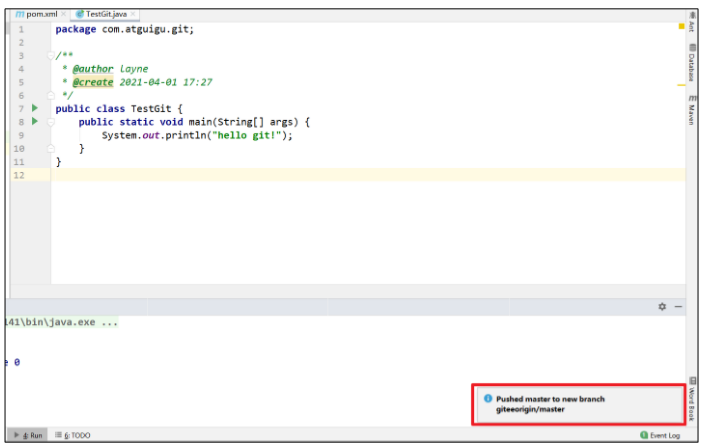Click the yellow inspection status indicator
Viewport: 704px width, 445px height.
point(681,26)
